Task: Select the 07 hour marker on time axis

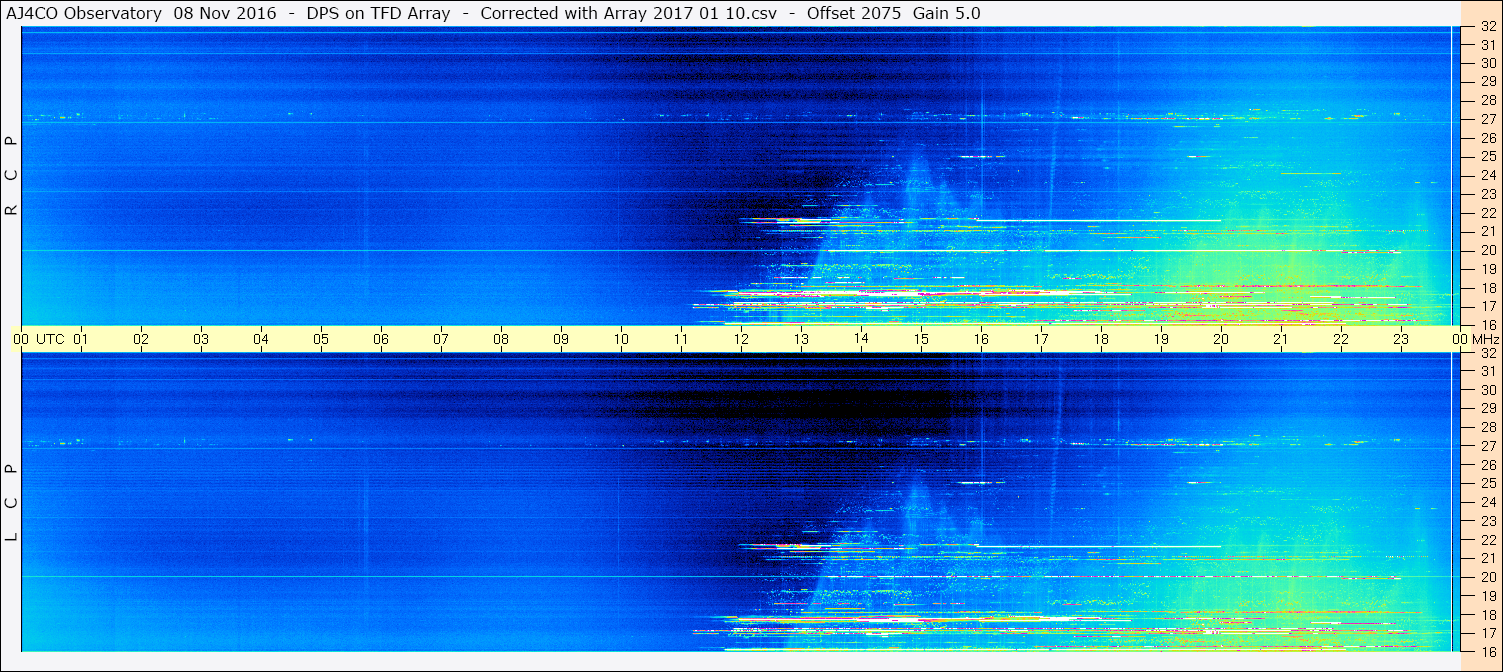Action: point(441,339)
